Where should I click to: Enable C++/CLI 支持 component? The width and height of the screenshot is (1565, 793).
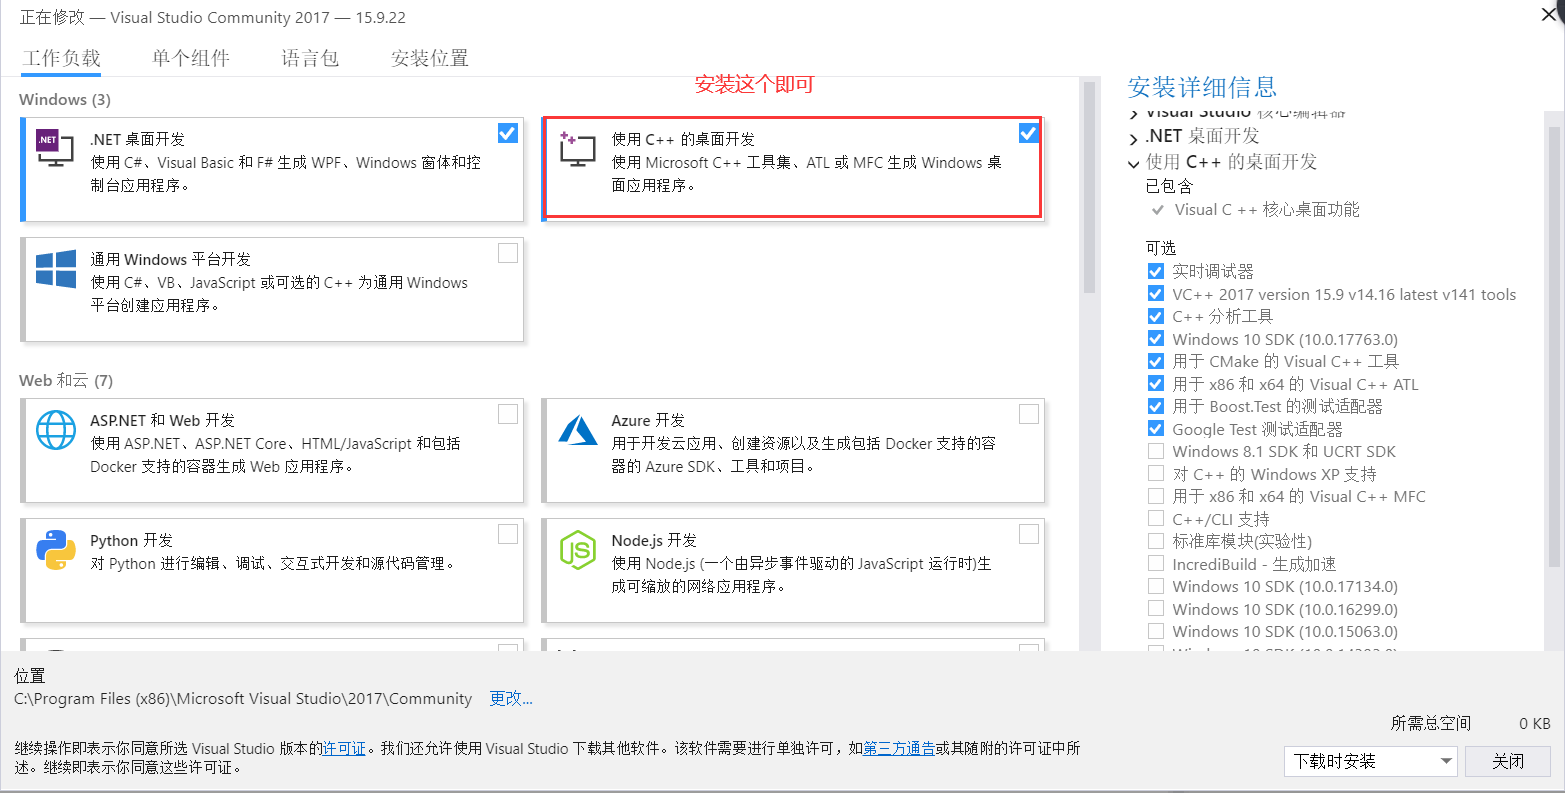pyautogui.click(x=1156, y=518)
